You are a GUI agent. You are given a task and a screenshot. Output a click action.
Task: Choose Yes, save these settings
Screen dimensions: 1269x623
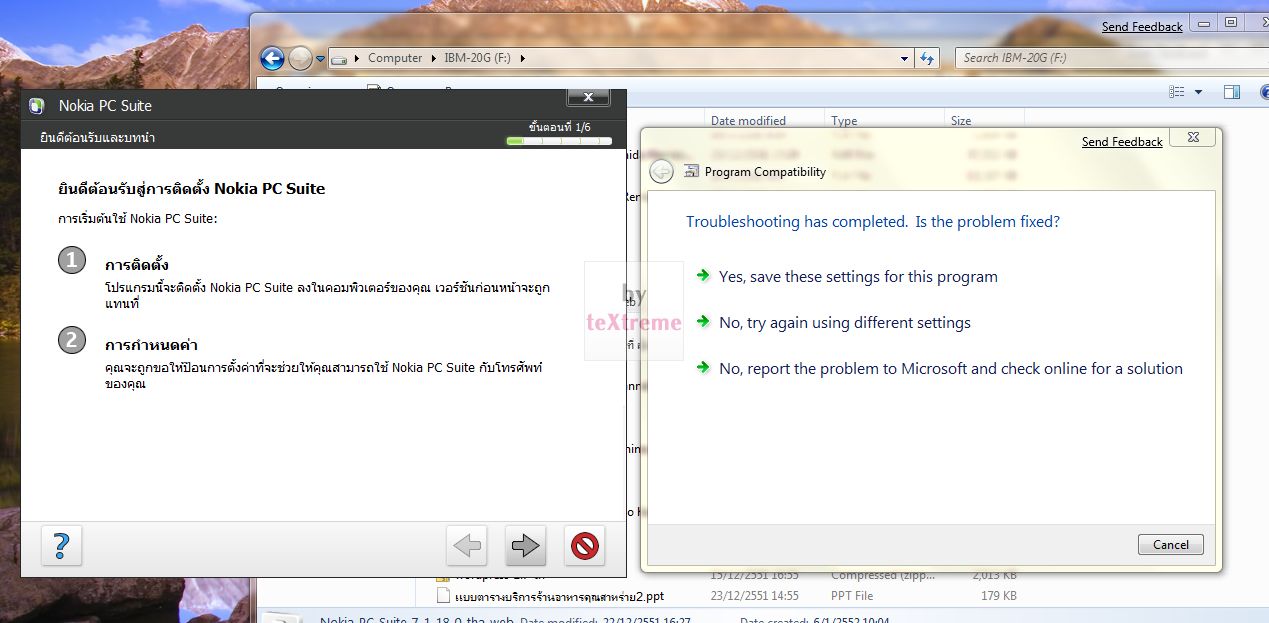tap(858, 277)
